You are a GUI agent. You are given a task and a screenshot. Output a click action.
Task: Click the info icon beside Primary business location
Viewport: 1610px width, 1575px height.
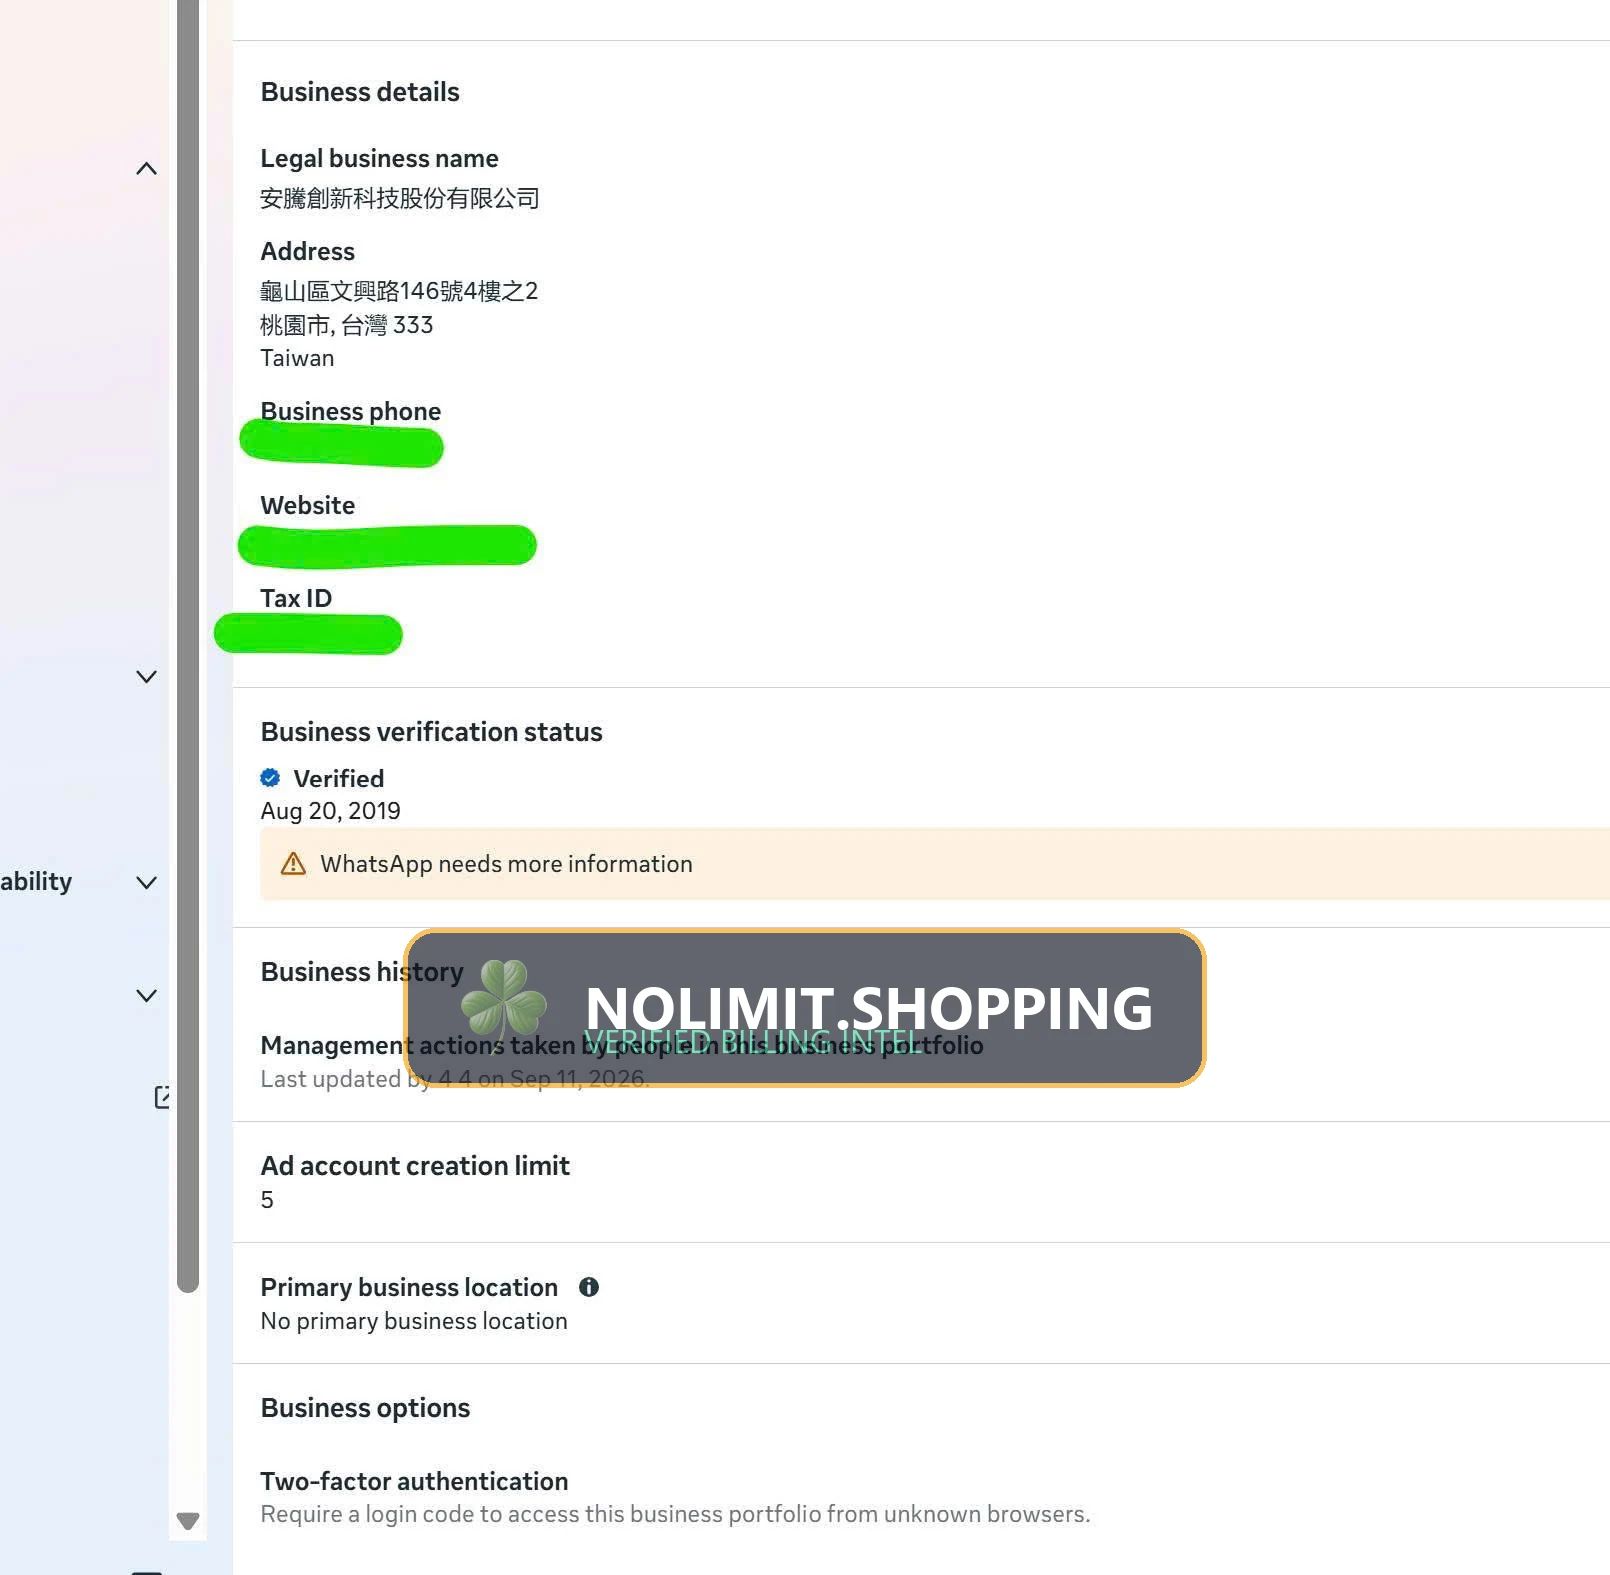589,1287
